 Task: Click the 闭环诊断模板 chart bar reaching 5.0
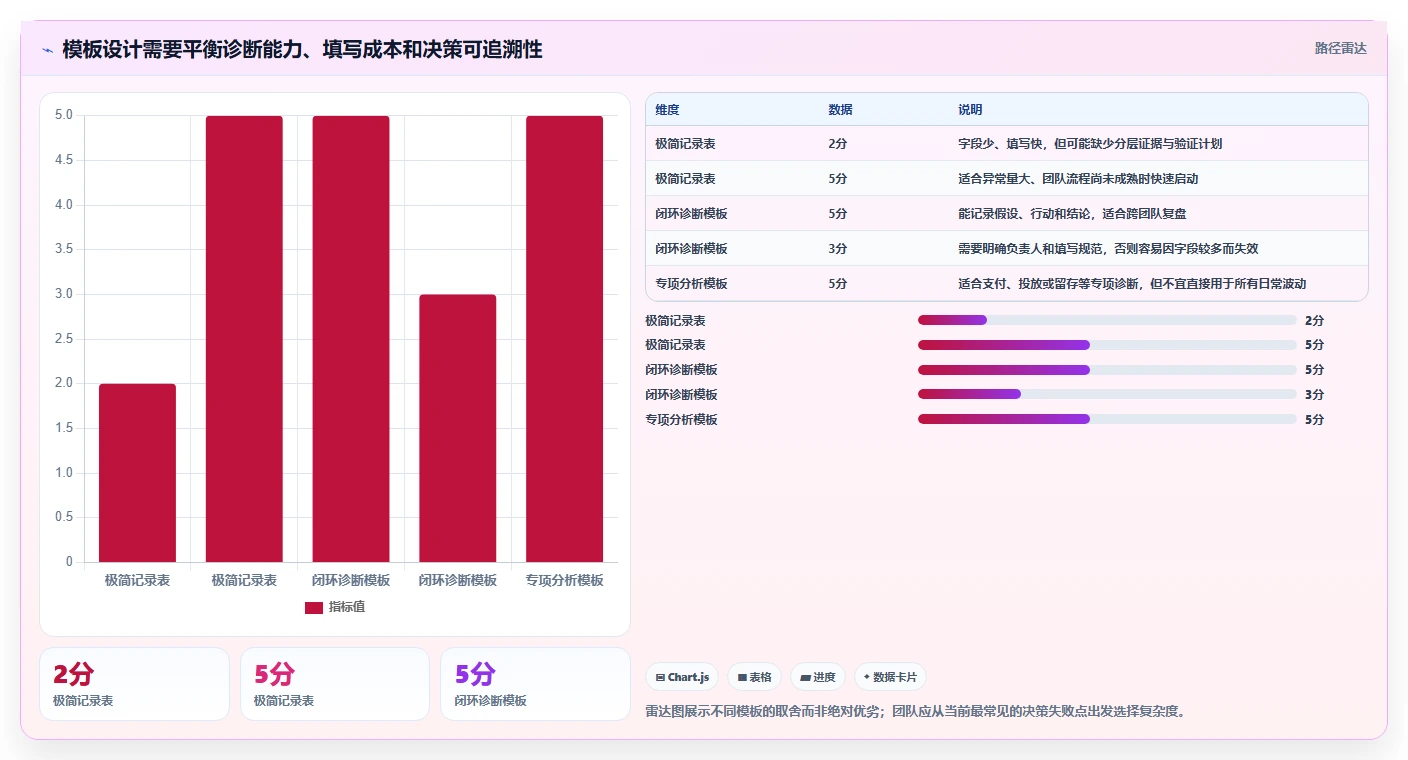351,339
